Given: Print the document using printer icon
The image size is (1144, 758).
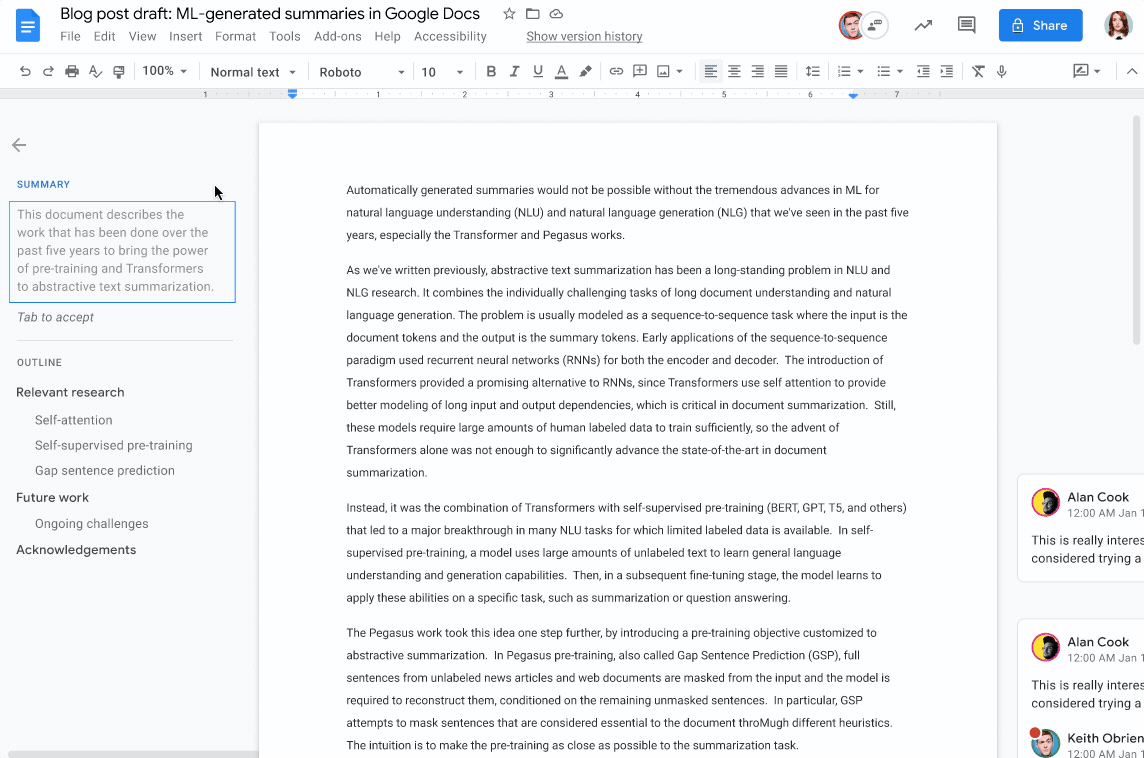Looking at the screenshot, I should coord(72,71).
